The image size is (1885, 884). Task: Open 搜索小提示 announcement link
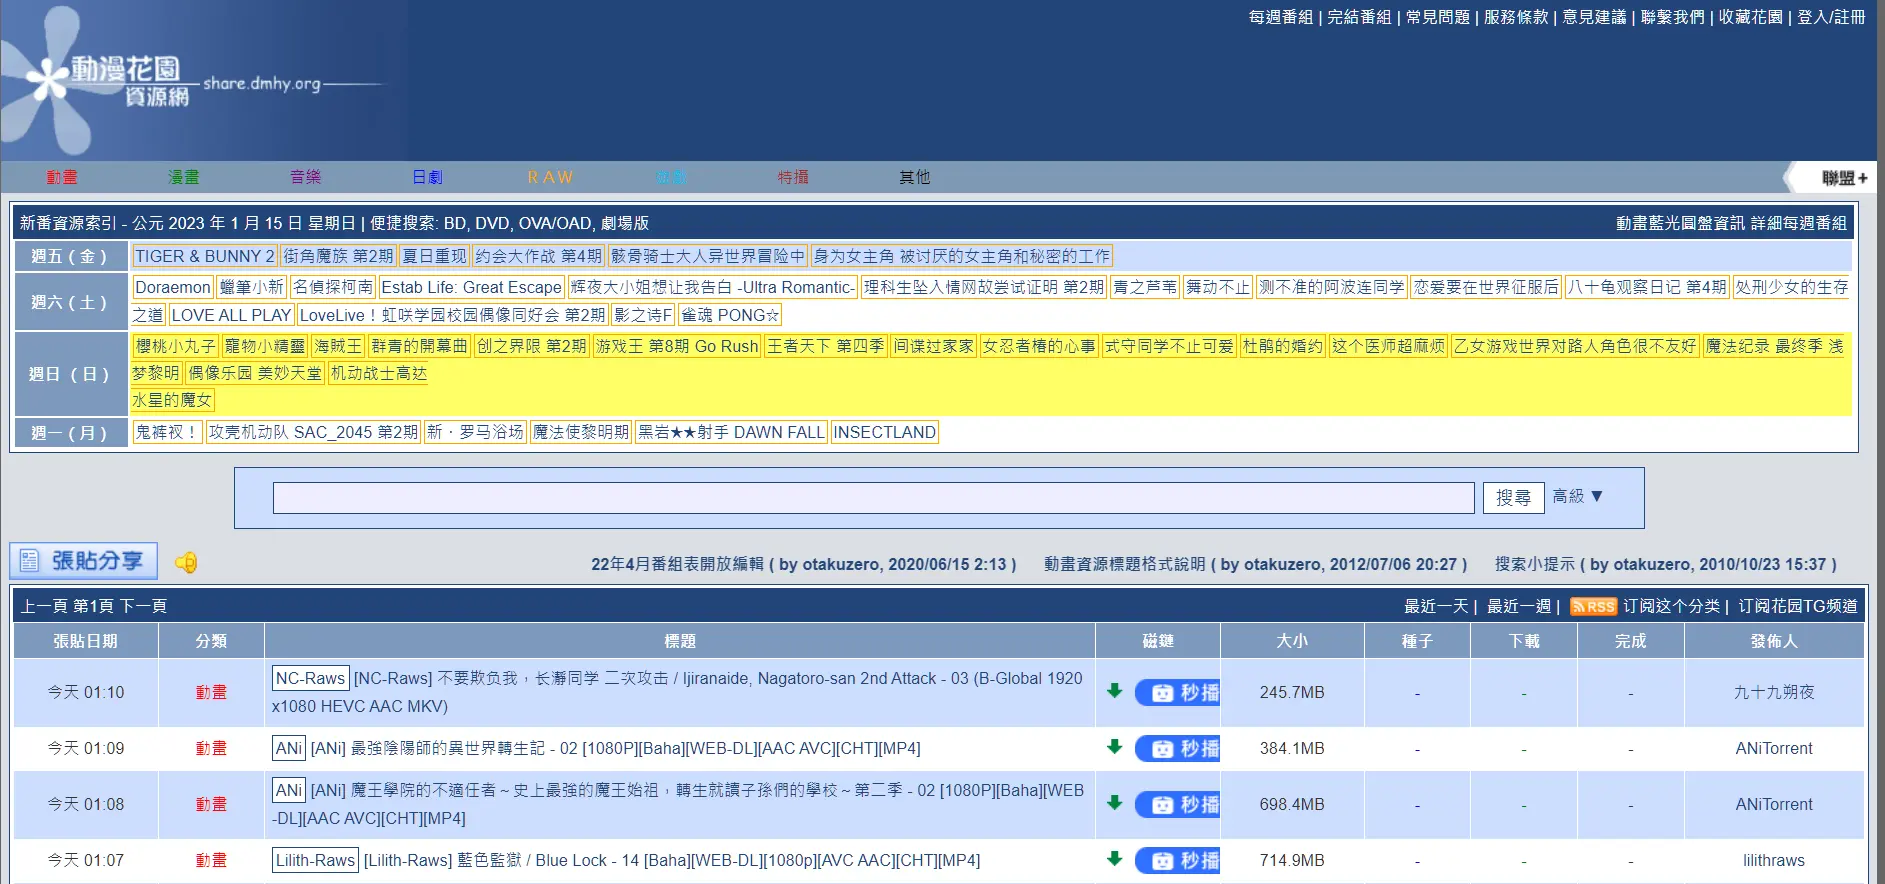coord(1535,564)
